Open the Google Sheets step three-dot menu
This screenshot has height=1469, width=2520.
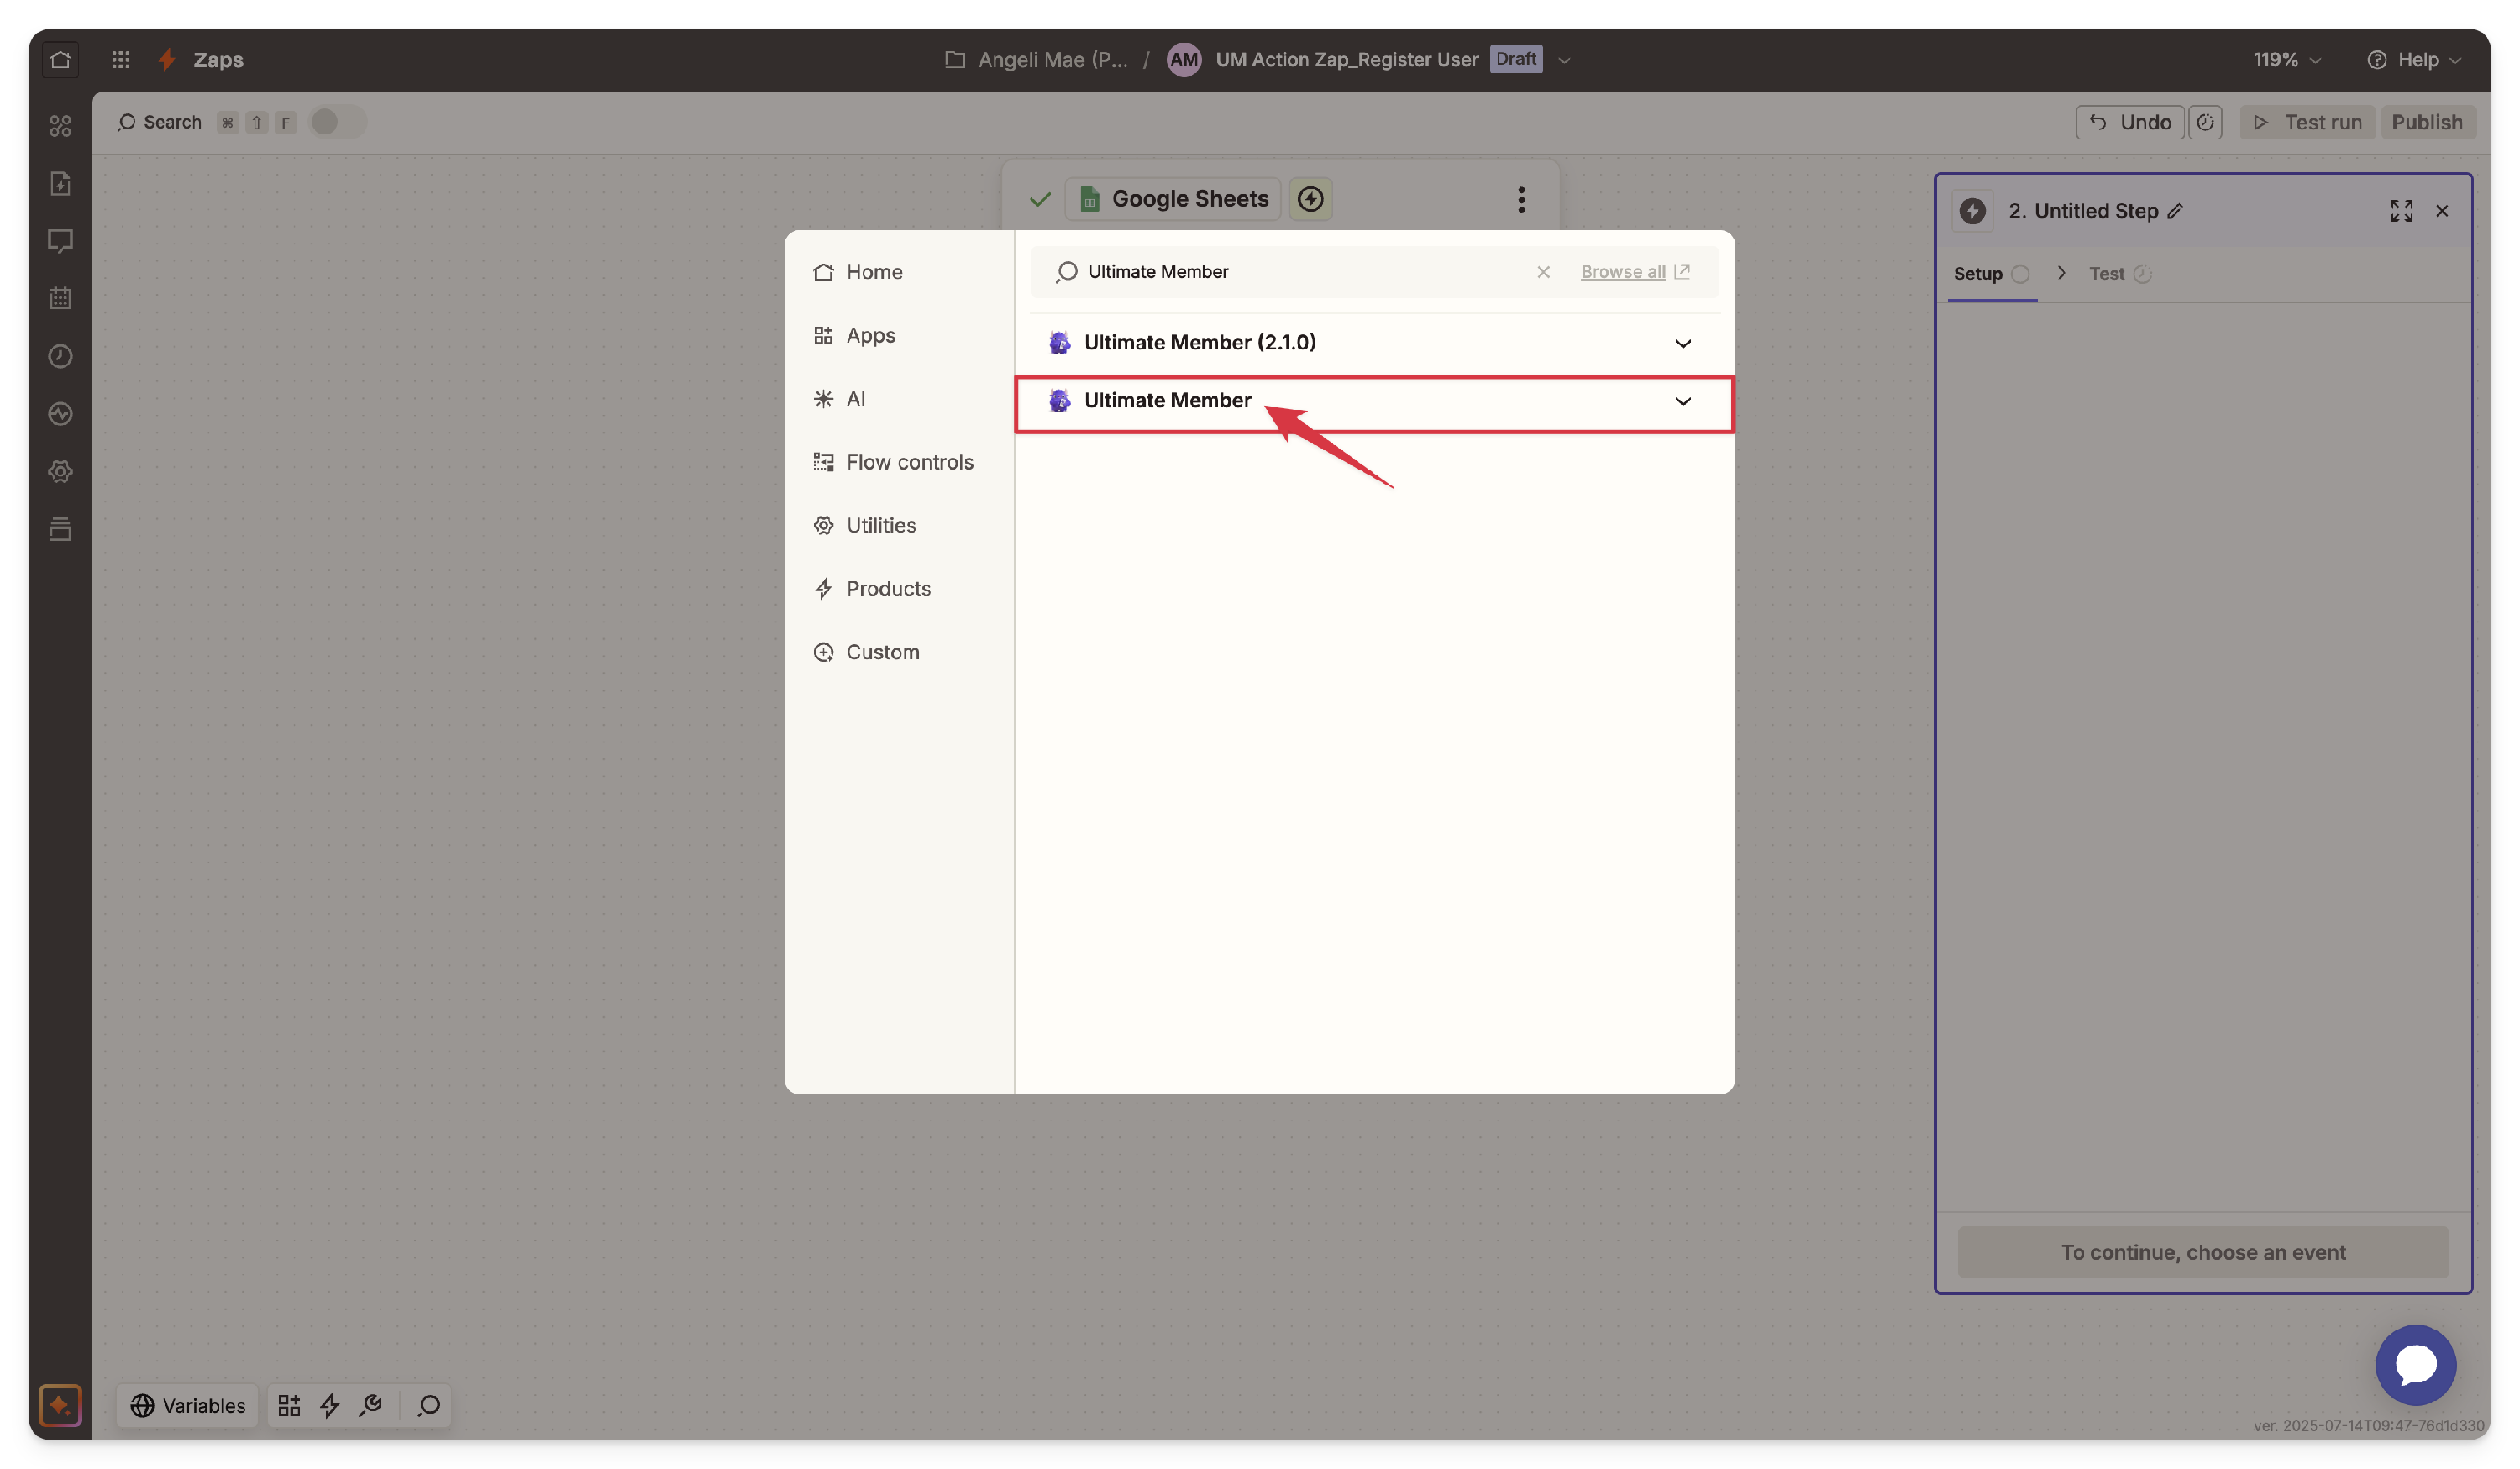(x=1521, y=199)
